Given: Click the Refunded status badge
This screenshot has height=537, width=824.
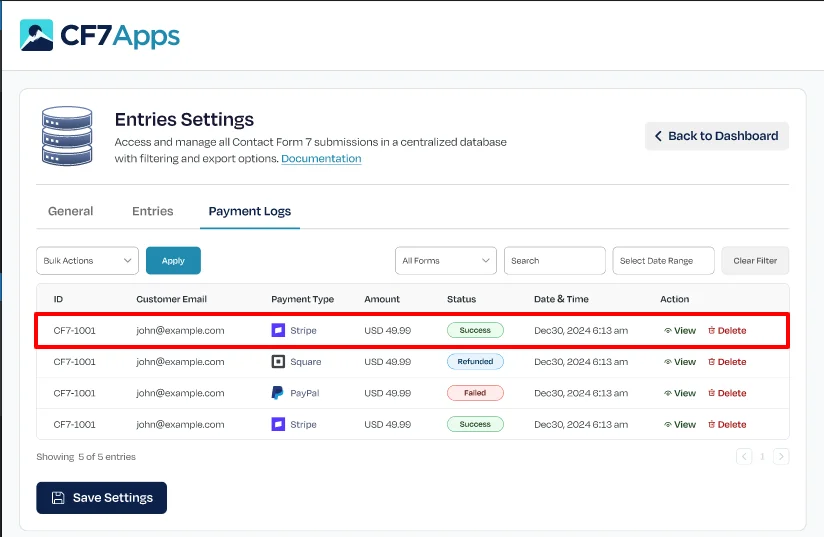Looking at the screenshot, I should pos(475,362).
